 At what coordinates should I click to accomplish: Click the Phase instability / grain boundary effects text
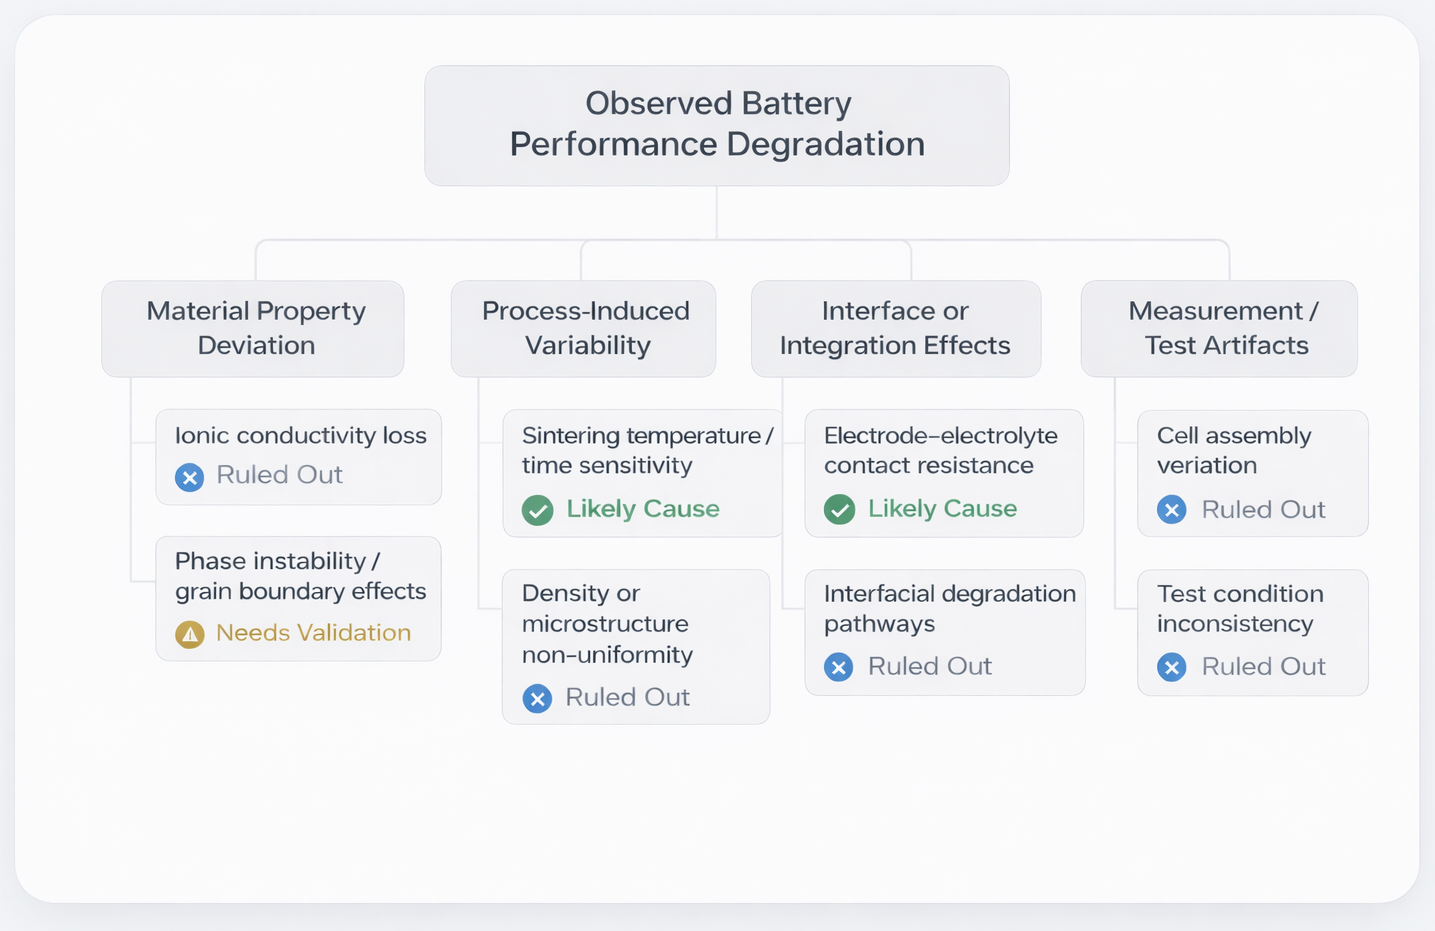click(x=300, y=576)
